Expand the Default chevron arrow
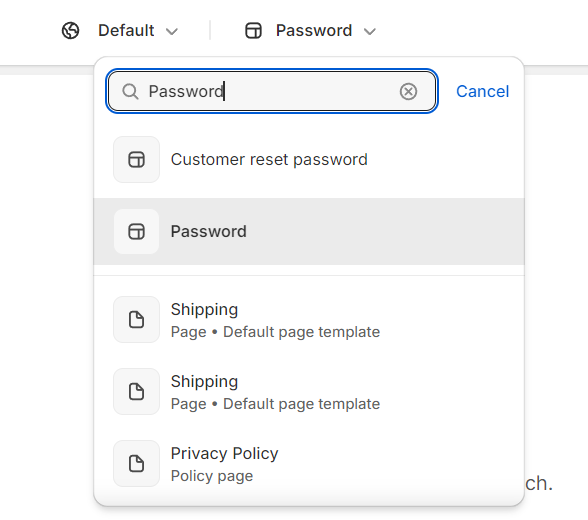This screenshot has width=588, height=520. point(172,31)
